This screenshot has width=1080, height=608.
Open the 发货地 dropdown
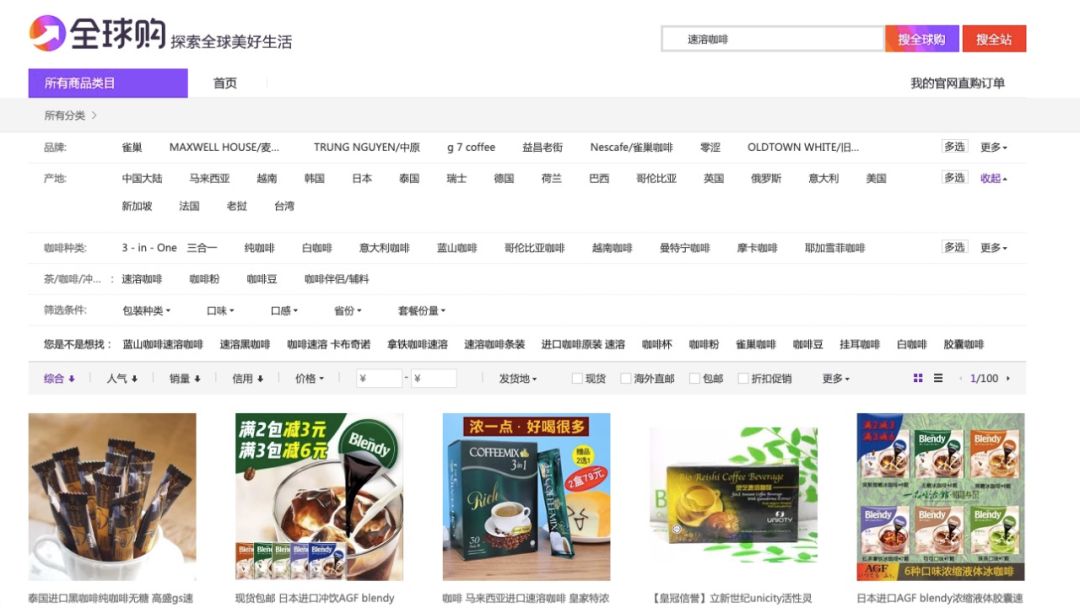click(x=518, y=378)
